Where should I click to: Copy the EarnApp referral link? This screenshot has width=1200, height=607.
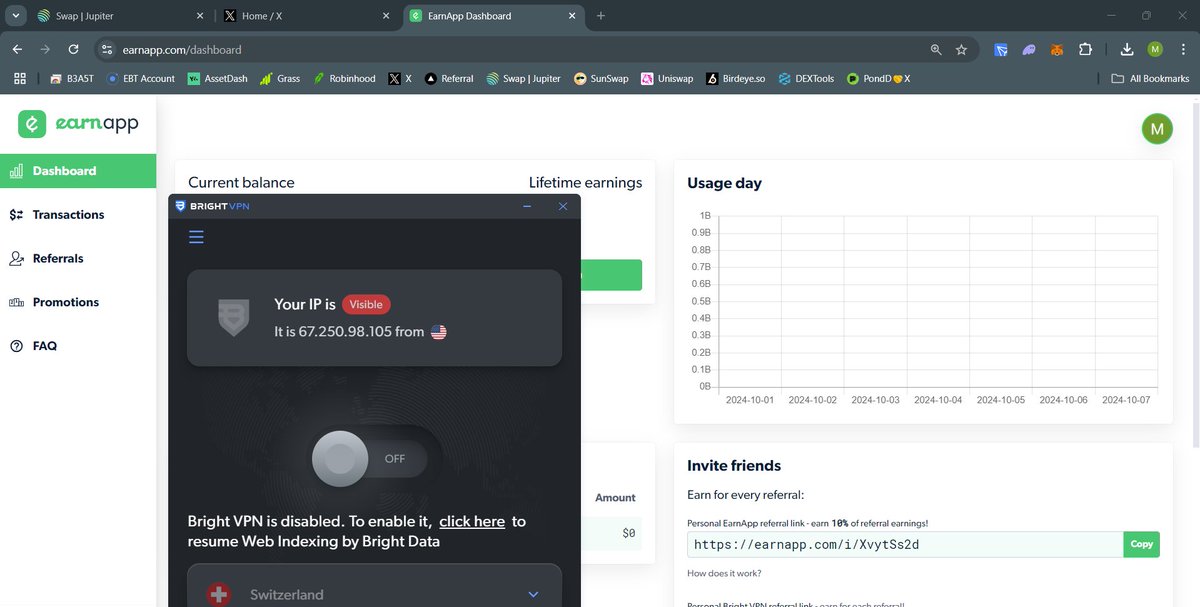1141,544
